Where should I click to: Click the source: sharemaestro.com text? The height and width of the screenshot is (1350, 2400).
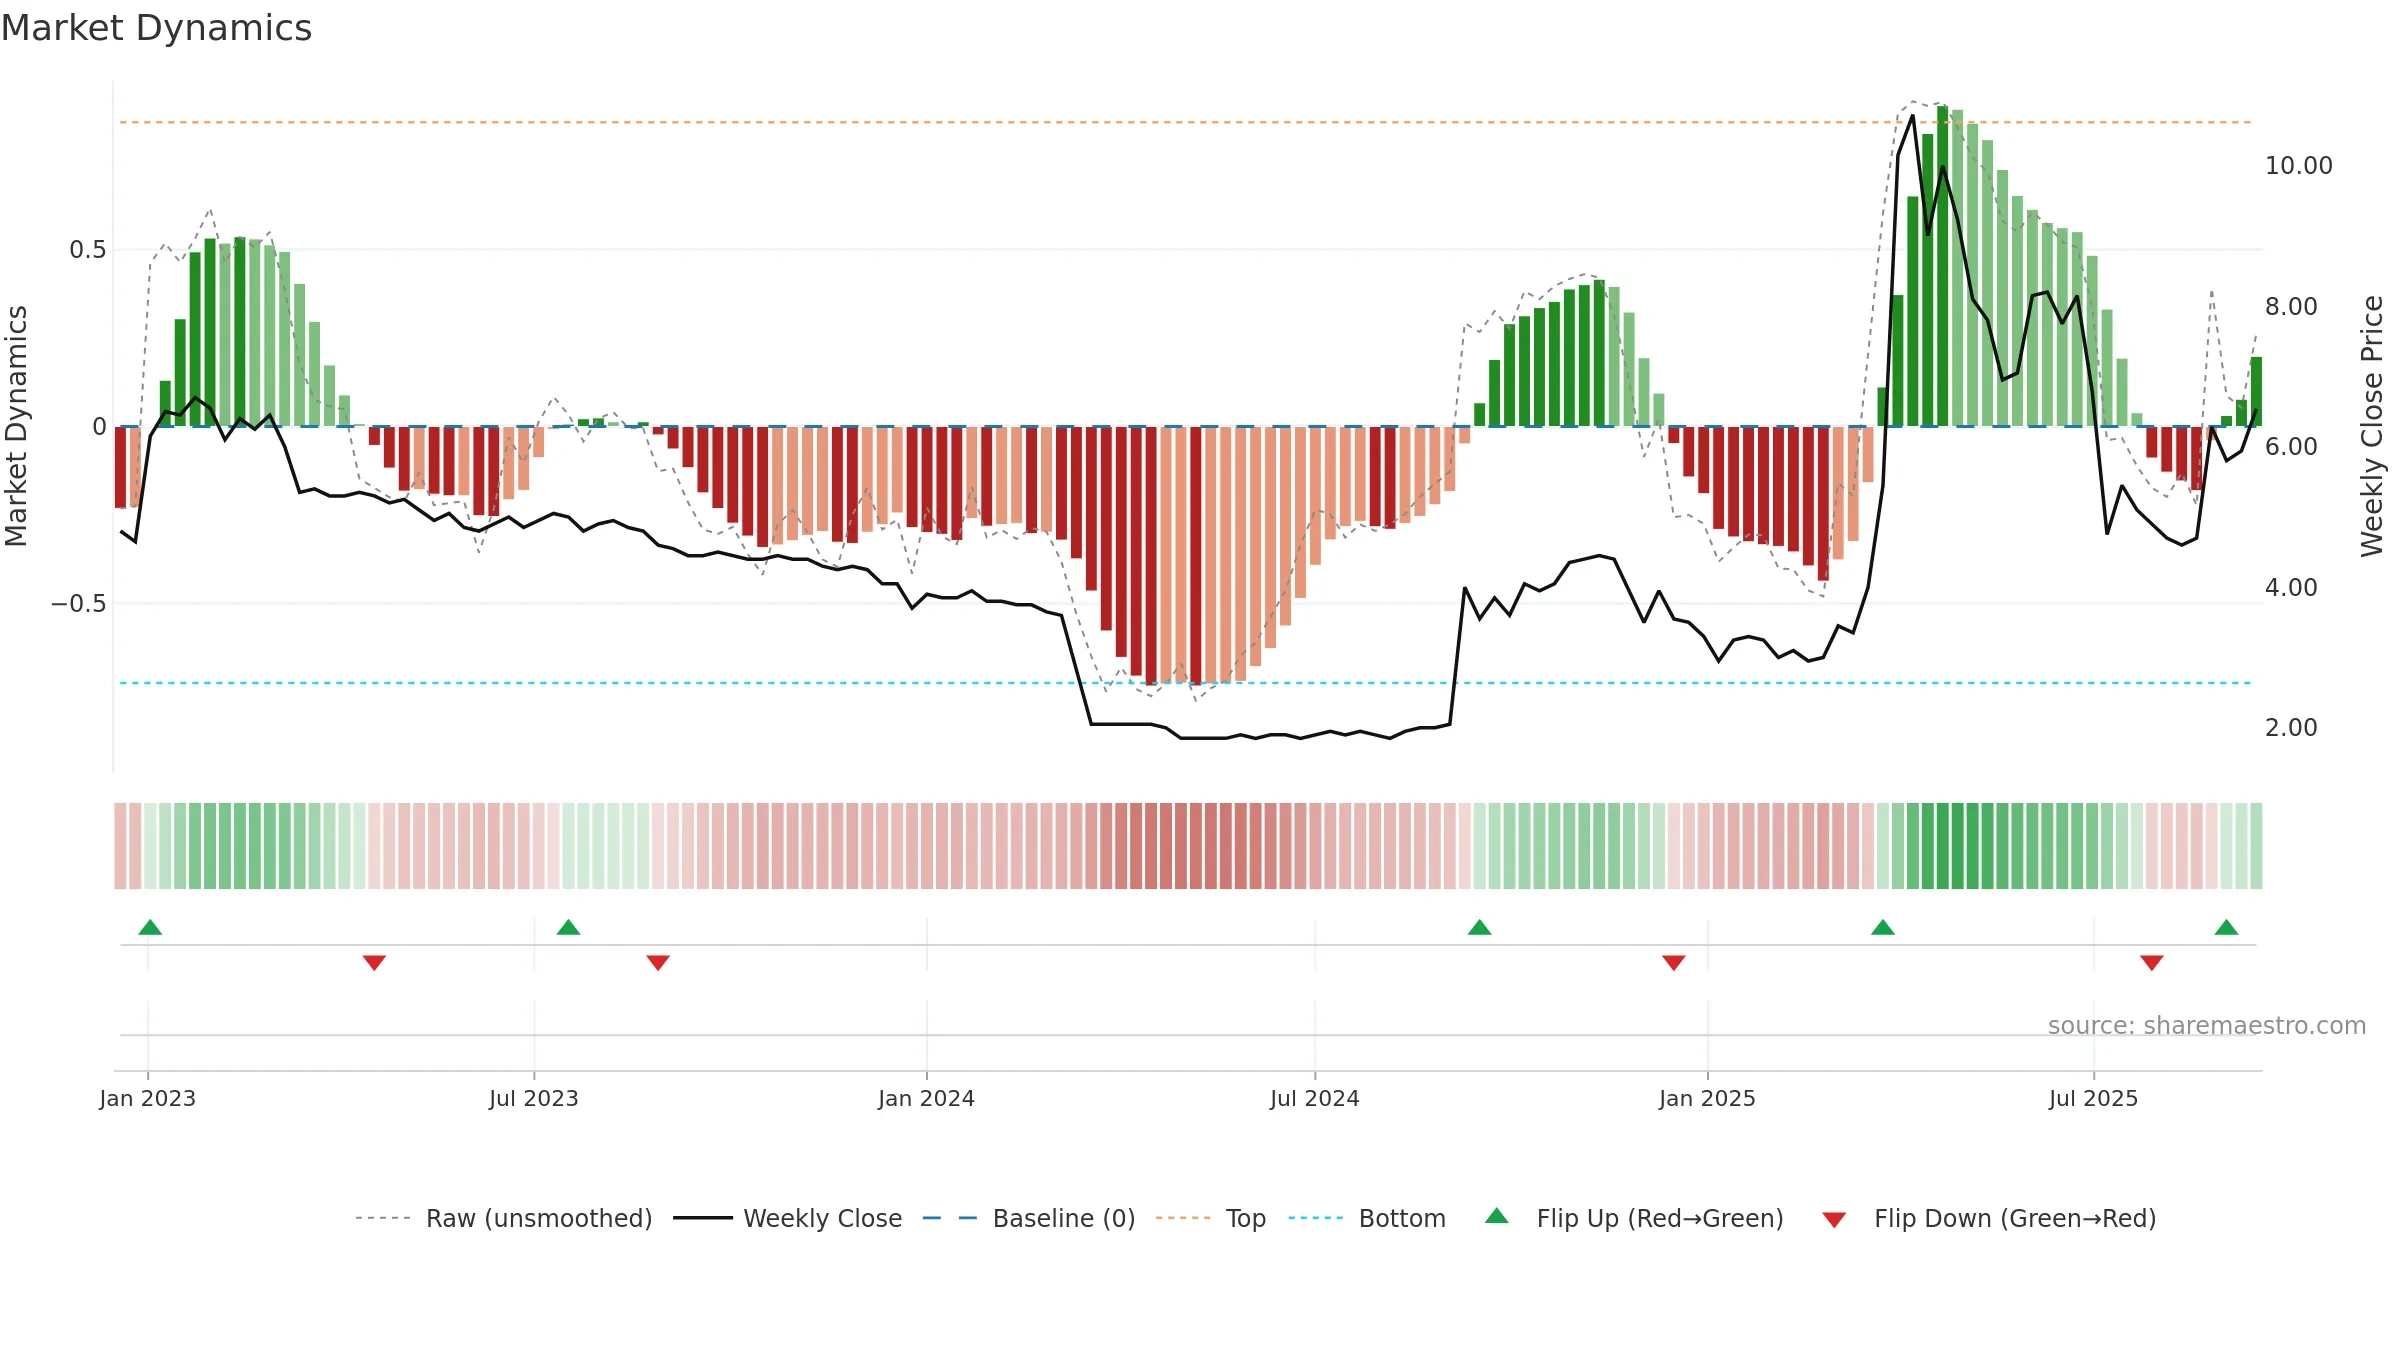(x=2207, y=1026)
